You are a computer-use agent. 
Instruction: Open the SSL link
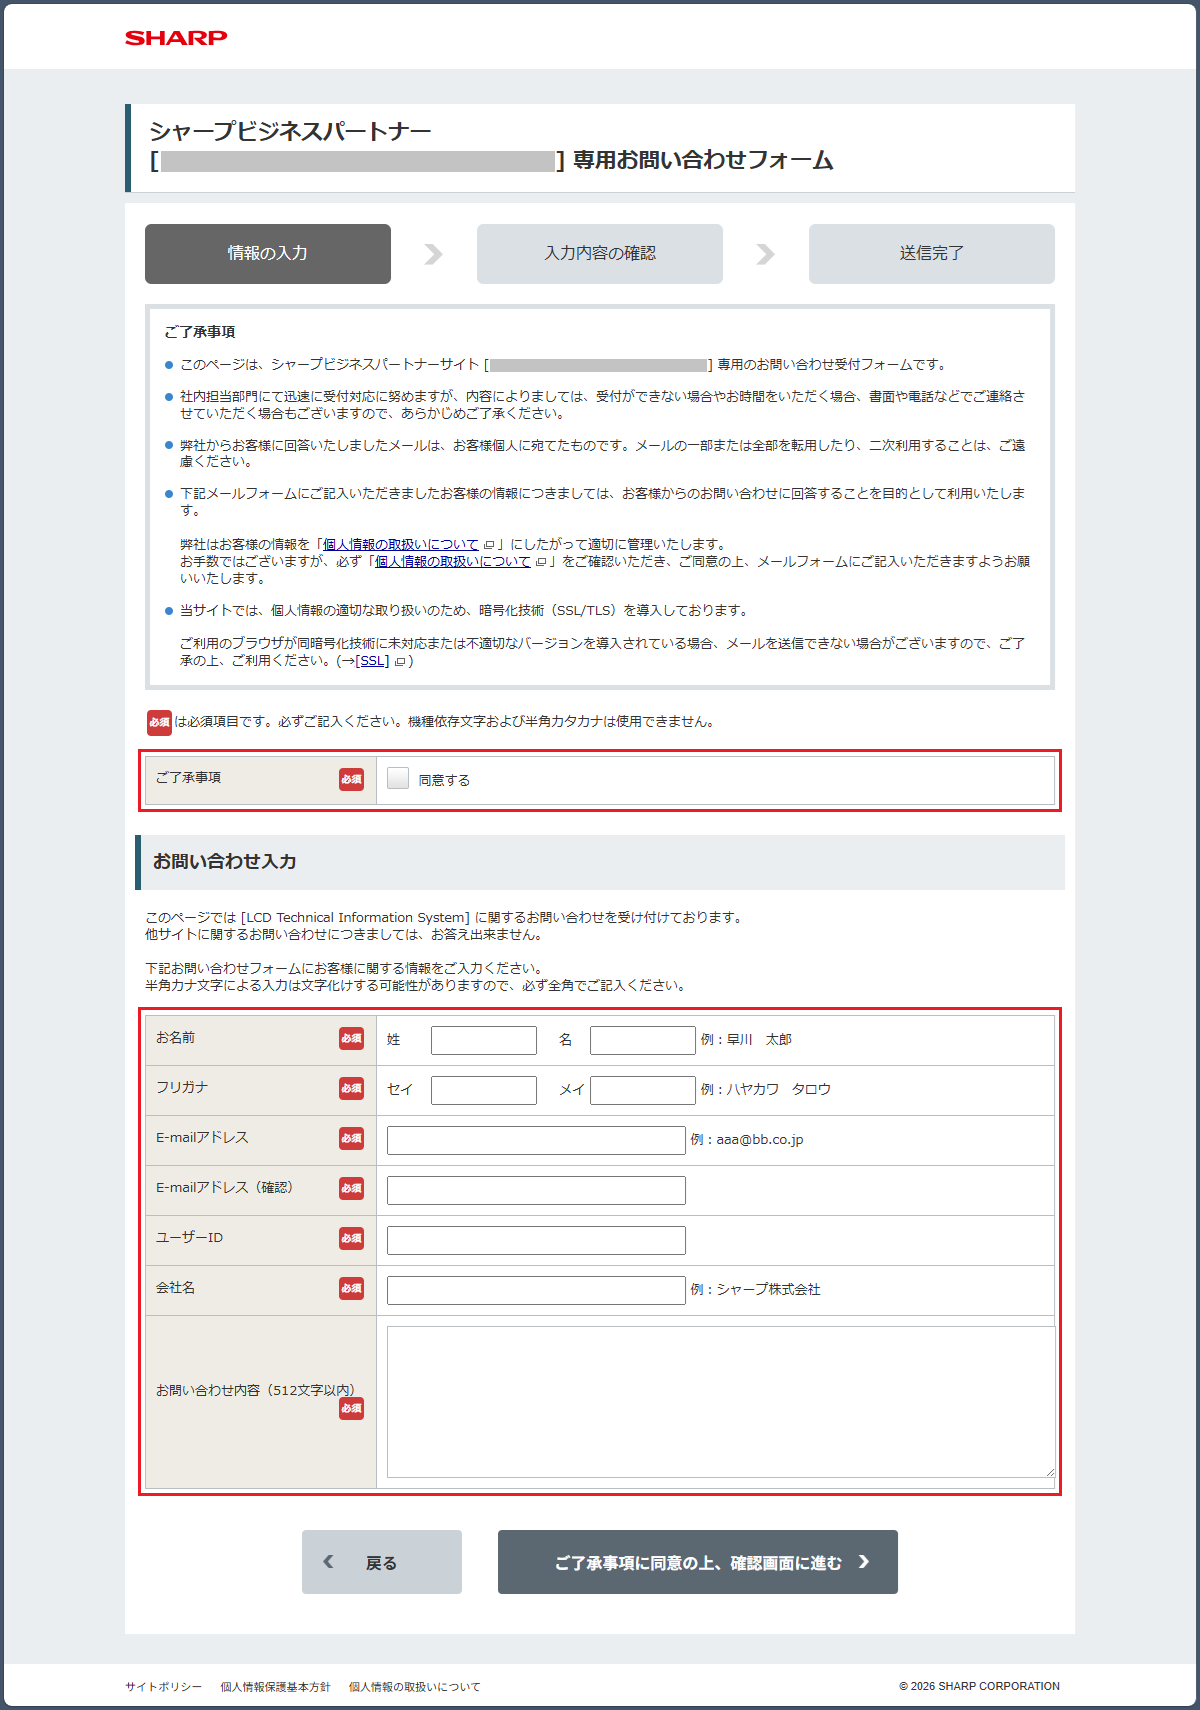[x=372, y=660]
